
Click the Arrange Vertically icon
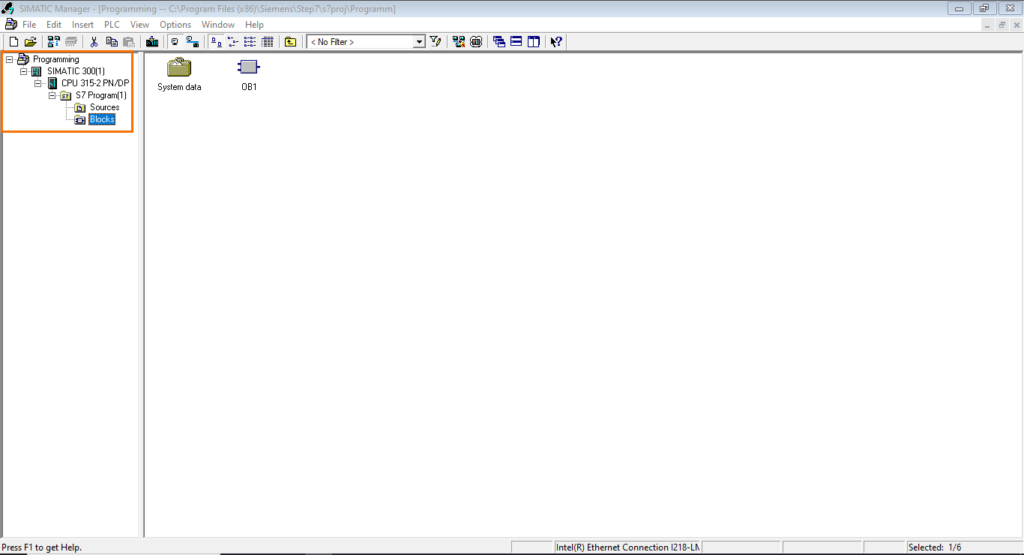coord(534,42)
